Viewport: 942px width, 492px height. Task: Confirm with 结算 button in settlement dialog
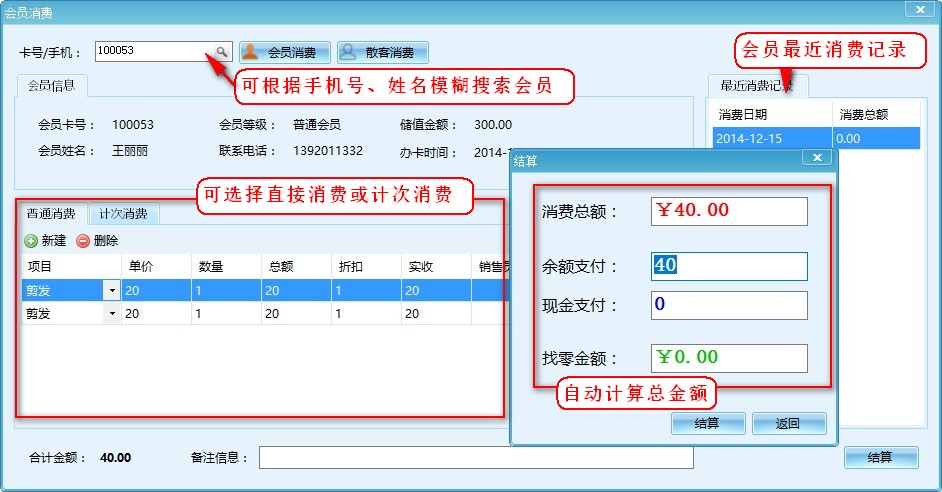tap(707, 423)
